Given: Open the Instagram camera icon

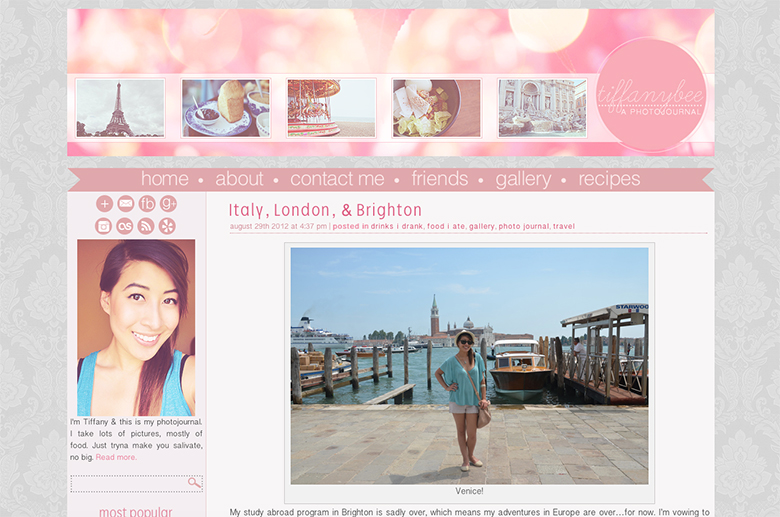Looking at the screenshot, I should pos(103,226).
